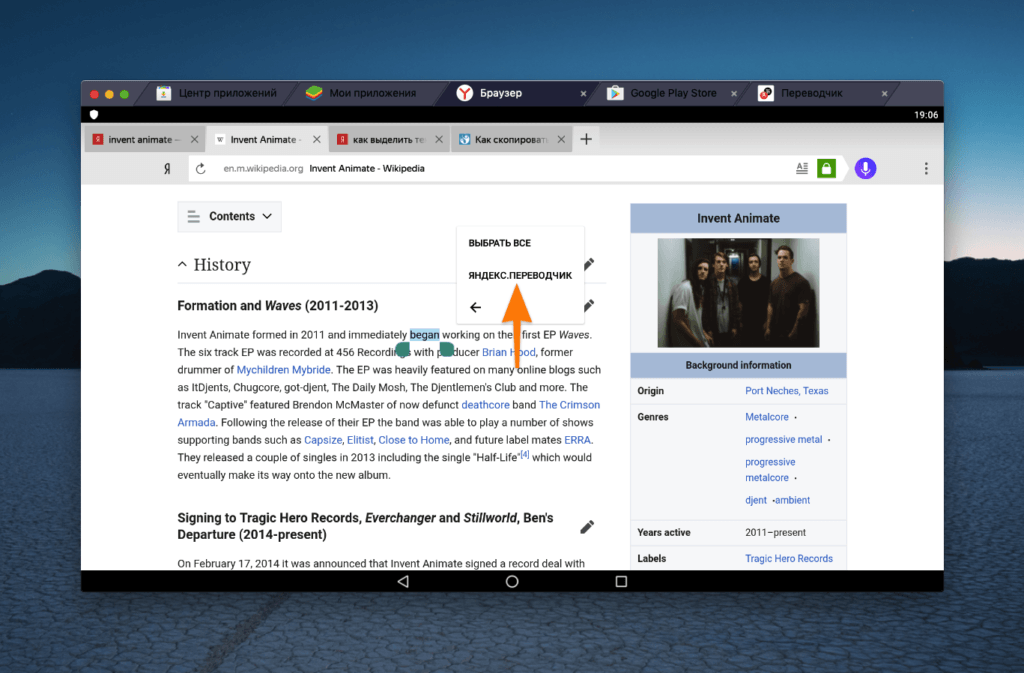Open the browser three-dot menu
1024x673 pixels.
click(926, 168)
